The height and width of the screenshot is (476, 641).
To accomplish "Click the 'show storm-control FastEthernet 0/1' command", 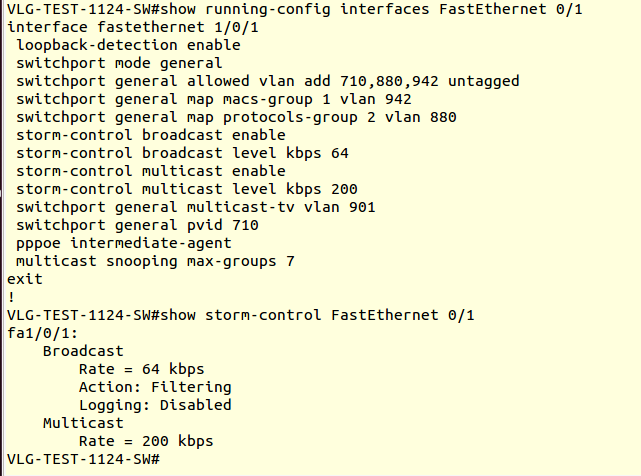I will pos(241,315).
